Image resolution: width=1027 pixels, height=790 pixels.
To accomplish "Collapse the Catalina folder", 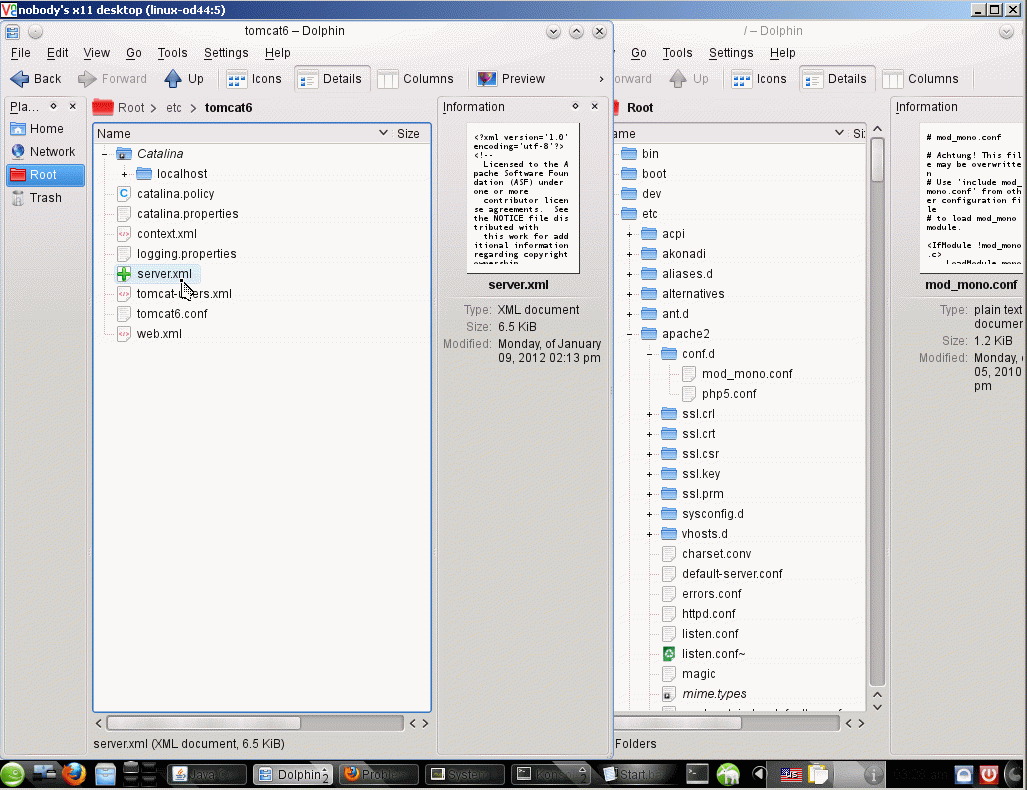I will tap(104, 155).
